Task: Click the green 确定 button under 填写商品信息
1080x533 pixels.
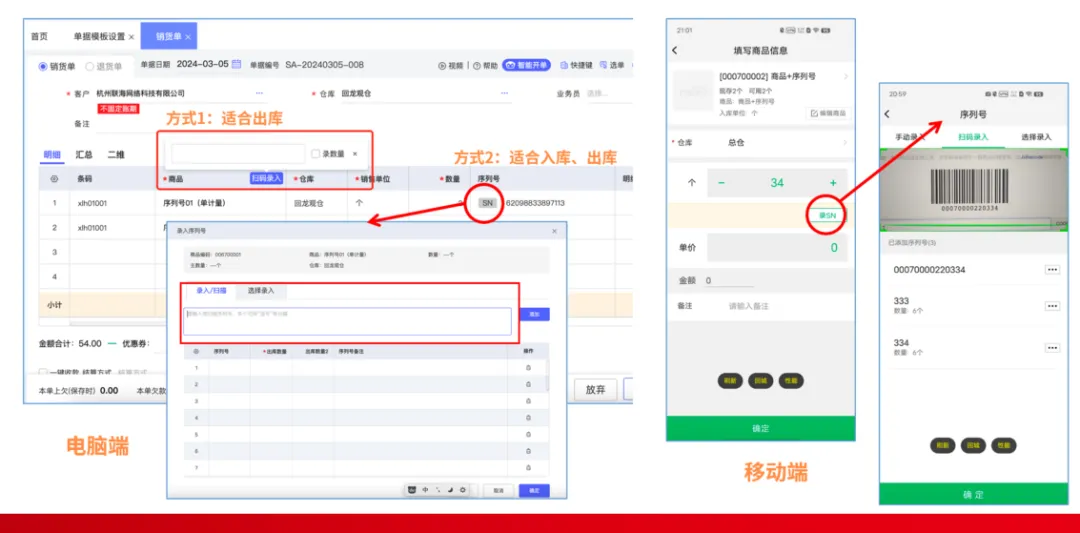Action: pyautogui.click(x=760, y=428)
